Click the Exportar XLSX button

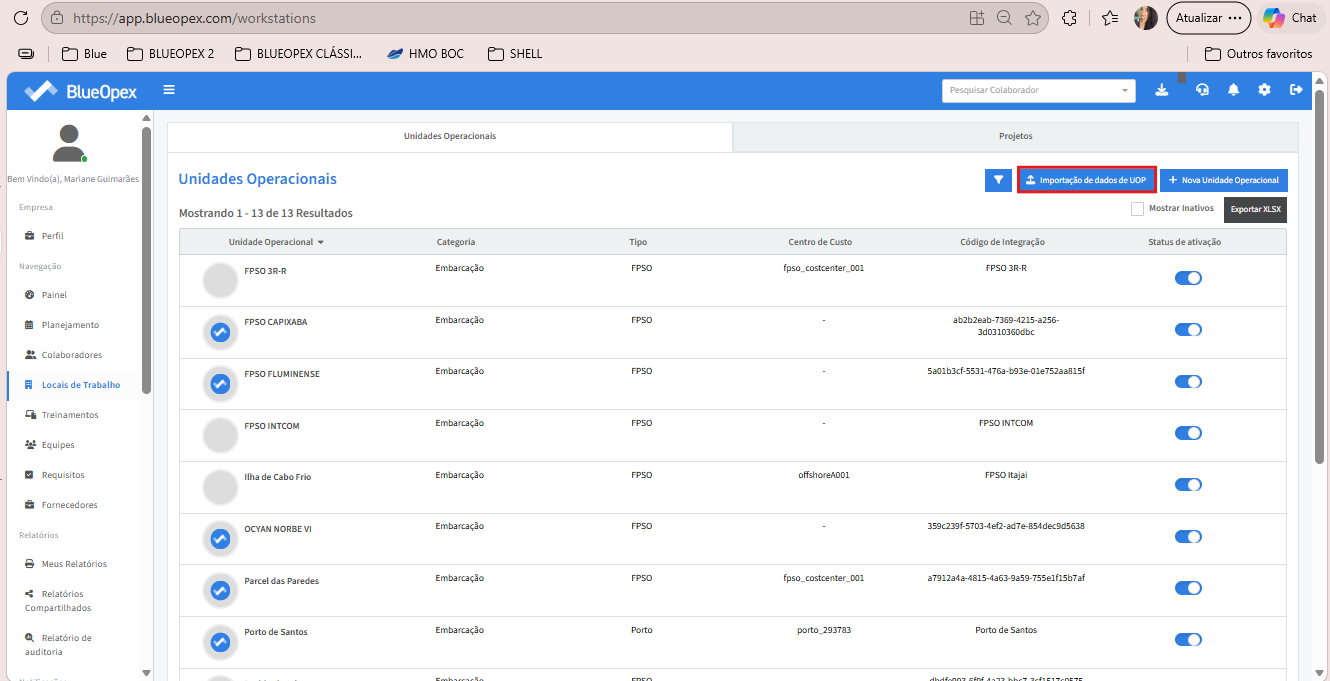click(1255, 209)
